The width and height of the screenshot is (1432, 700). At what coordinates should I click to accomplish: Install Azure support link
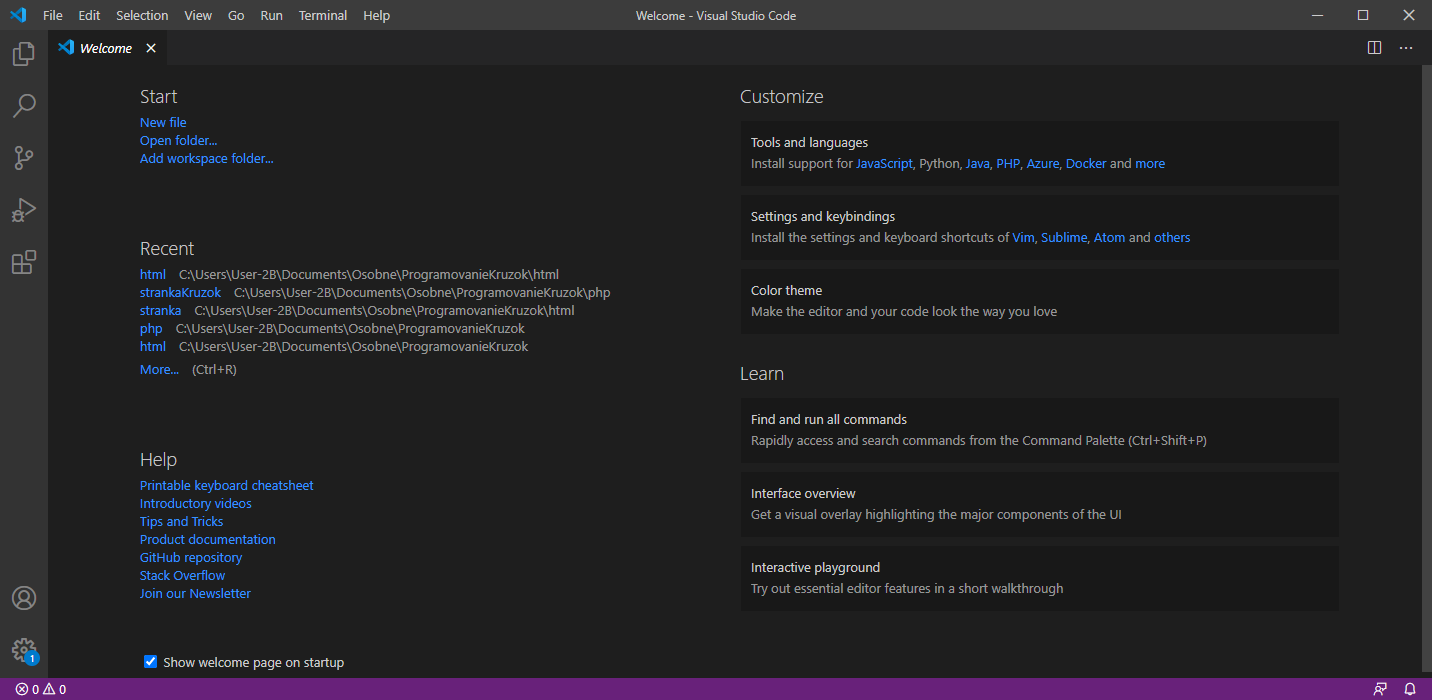click(x=1043, y=164)
